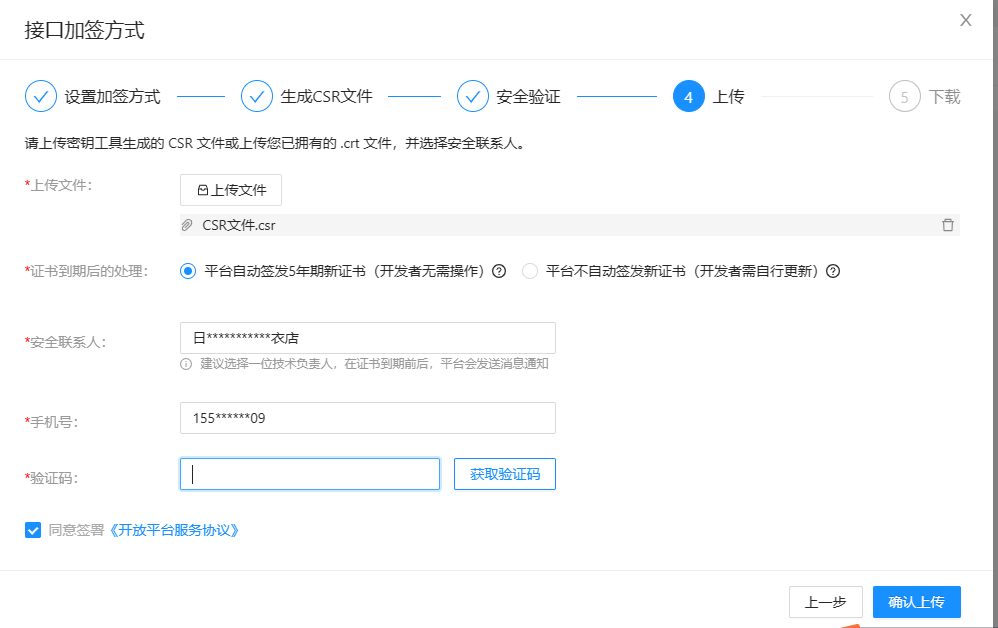Open help icon for manual certificate renewal option

coord(832,271)
